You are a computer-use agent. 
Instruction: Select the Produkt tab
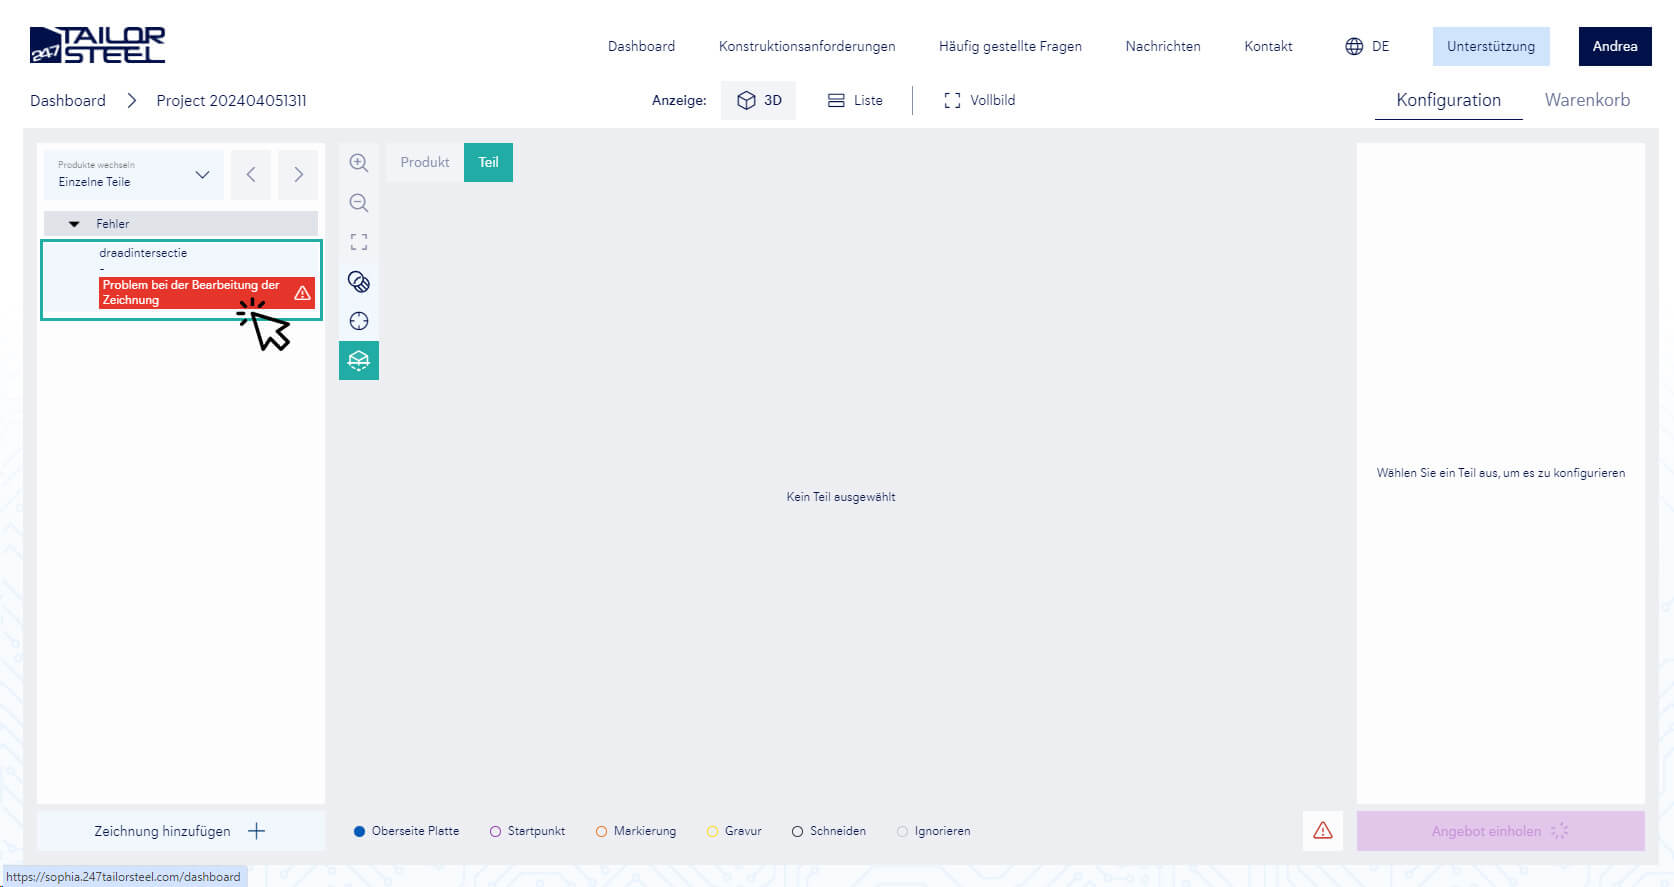[425, 162]
